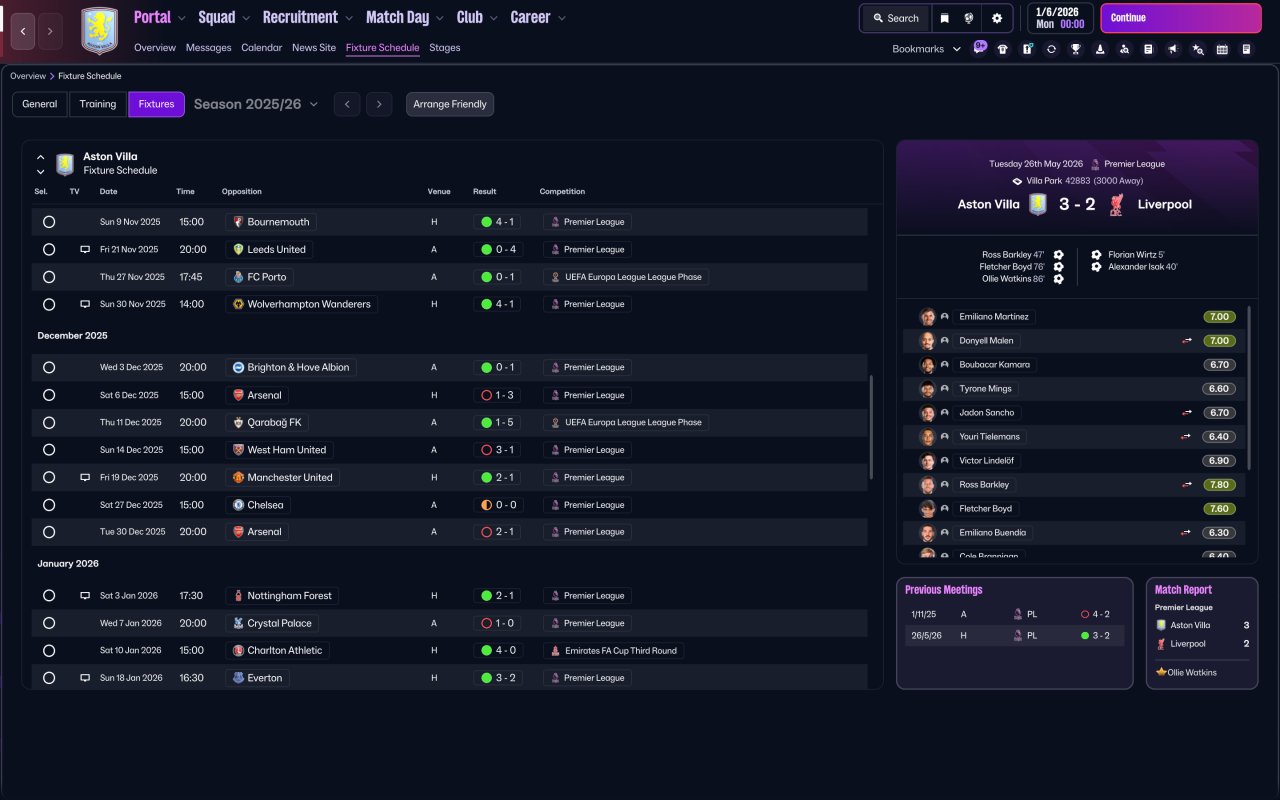Go forward with the right arrow button
The width and height of the screenshot is (1280, 800).
51,31
